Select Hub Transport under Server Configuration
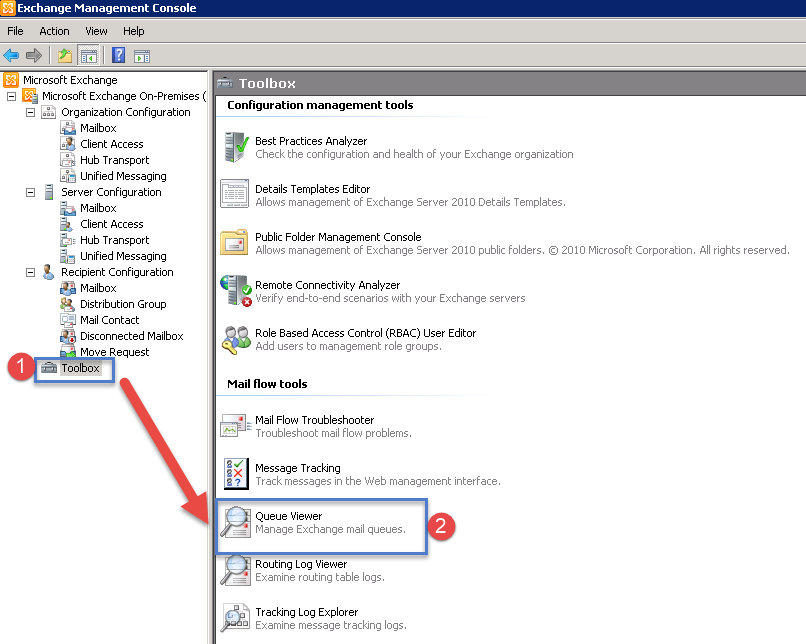806x644 pixels. tap(115, 240)
